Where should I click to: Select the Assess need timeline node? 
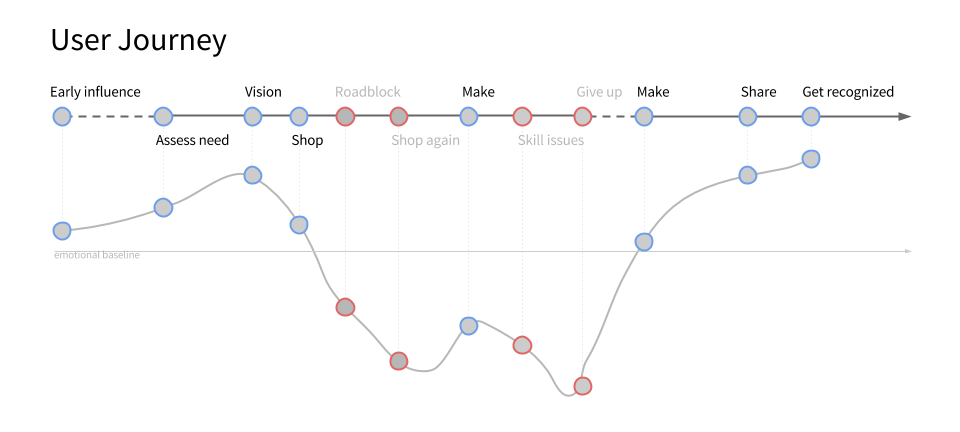coord(163,116)
